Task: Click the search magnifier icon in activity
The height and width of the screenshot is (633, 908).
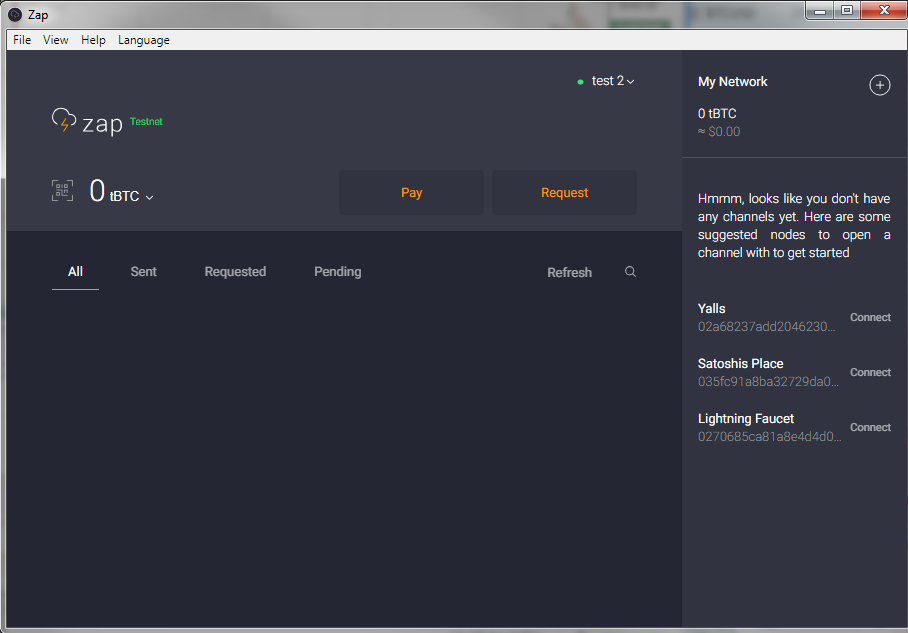Action: pos(630,272)
